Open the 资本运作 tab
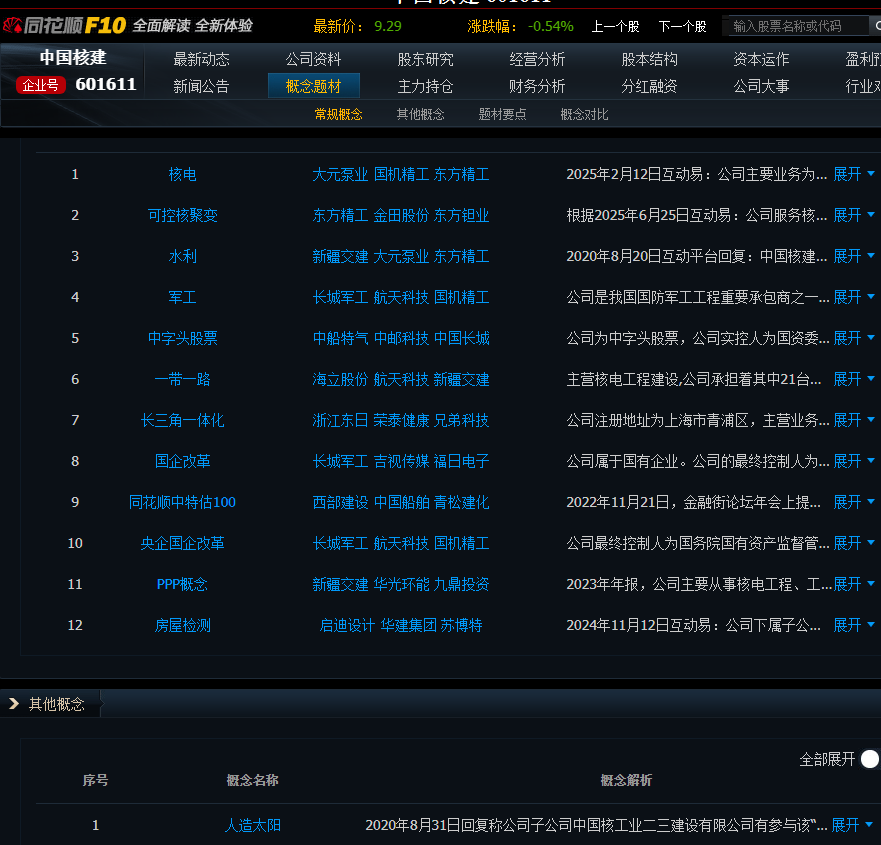881x845 pixels. [x=761, y=59]
